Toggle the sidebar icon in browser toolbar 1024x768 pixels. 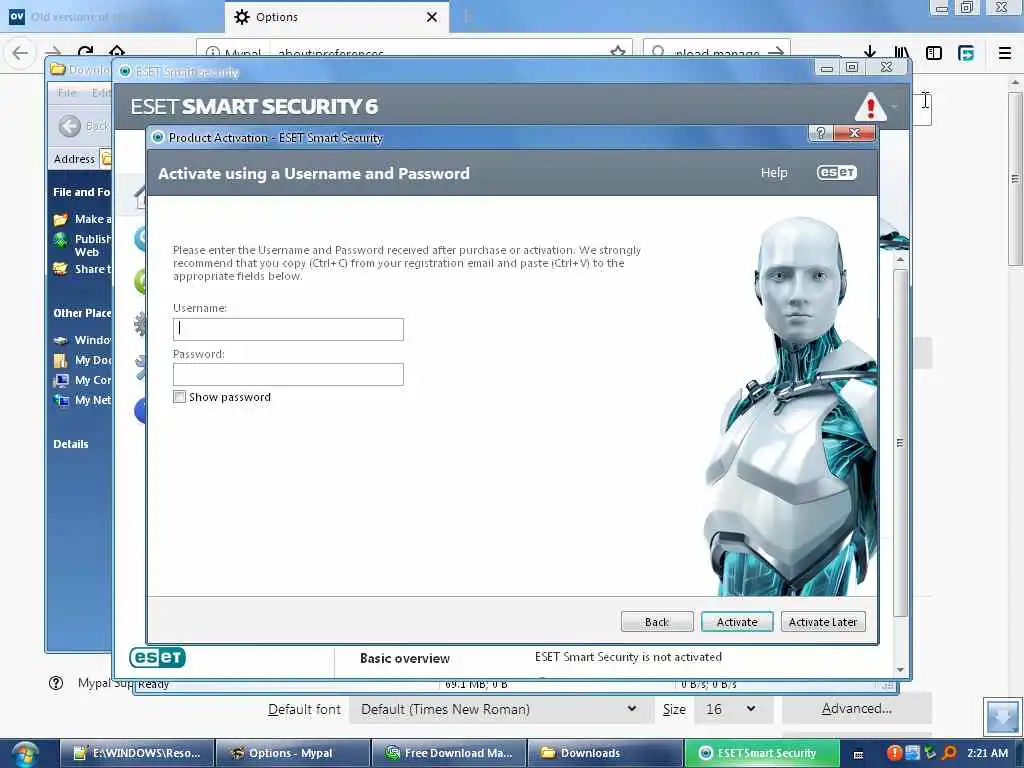coord(934,53)
